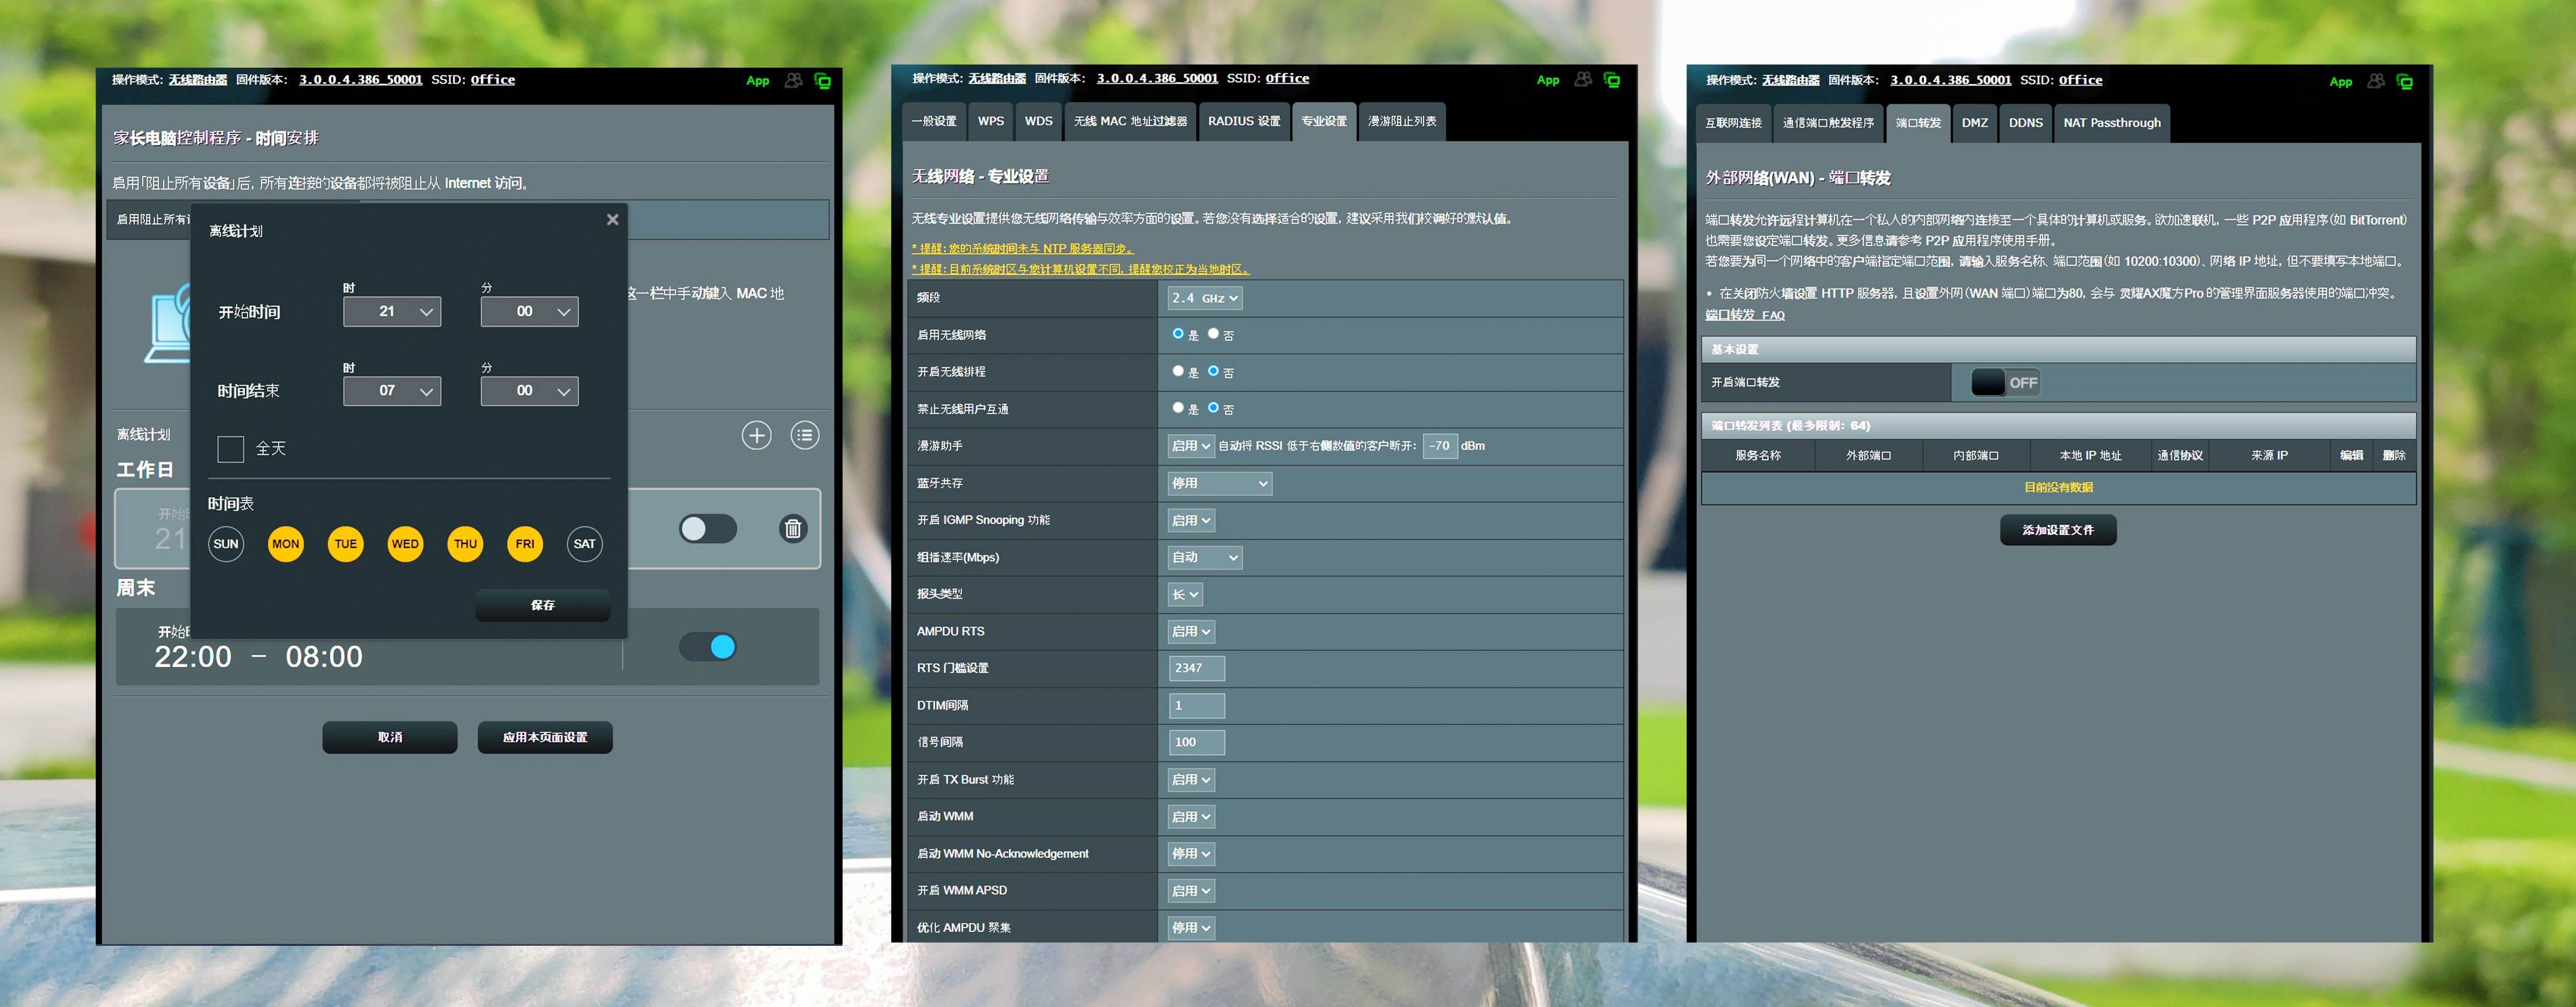
Task: Switch to WPS tab
Action: [991, 121]
